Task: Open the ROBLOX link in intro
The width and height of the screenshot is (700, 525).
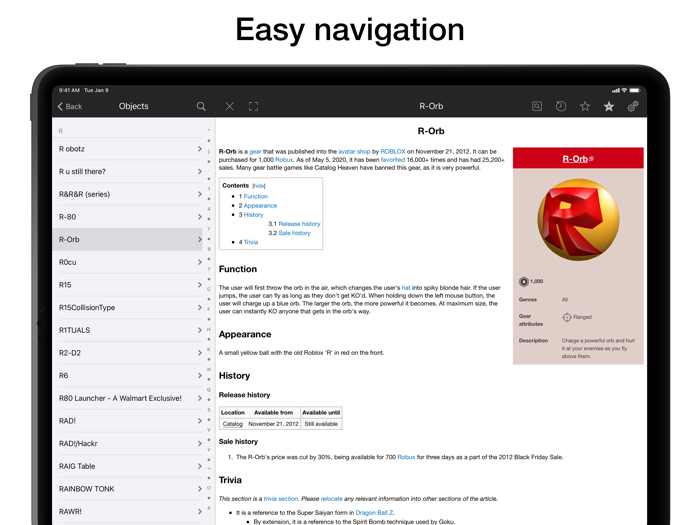Action: [x=393, y=152]
